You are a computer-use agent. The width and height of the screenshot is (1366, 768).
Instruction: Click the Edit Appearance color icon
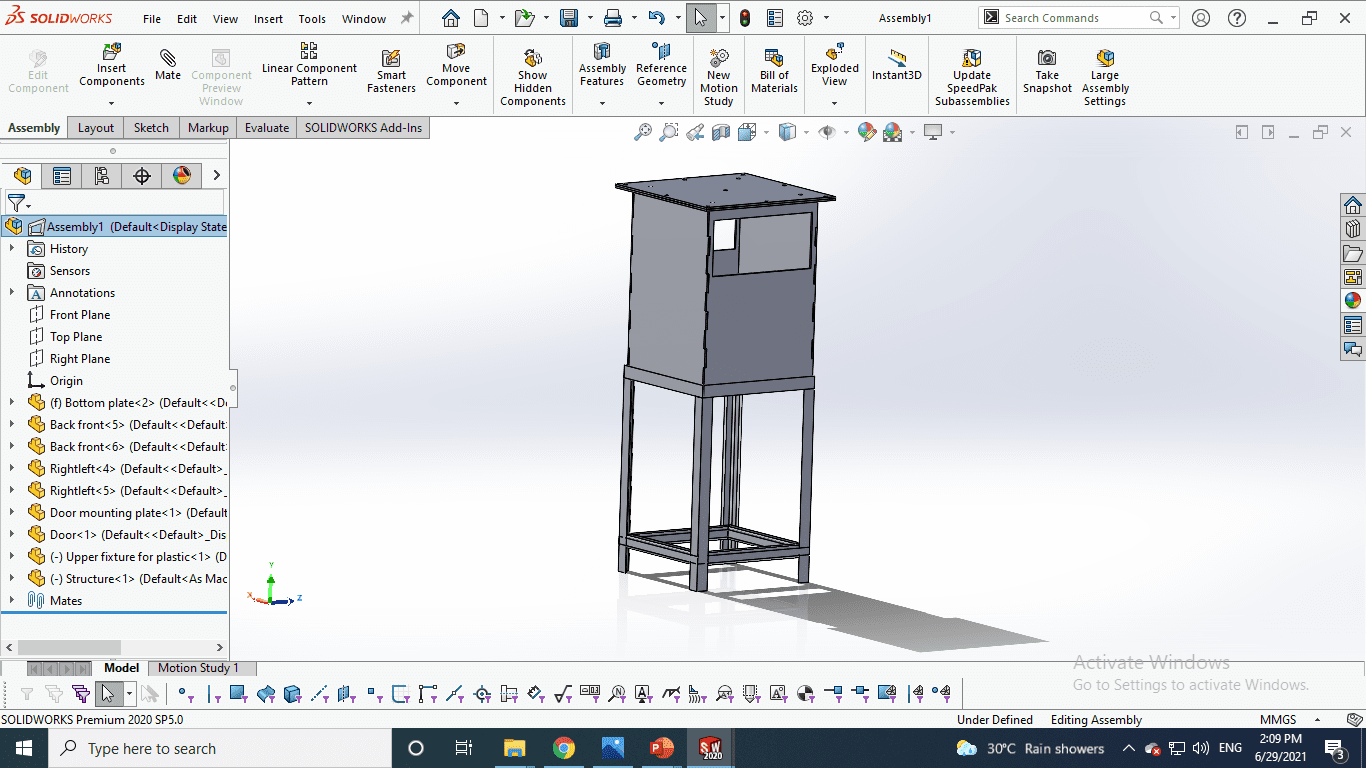867,132
